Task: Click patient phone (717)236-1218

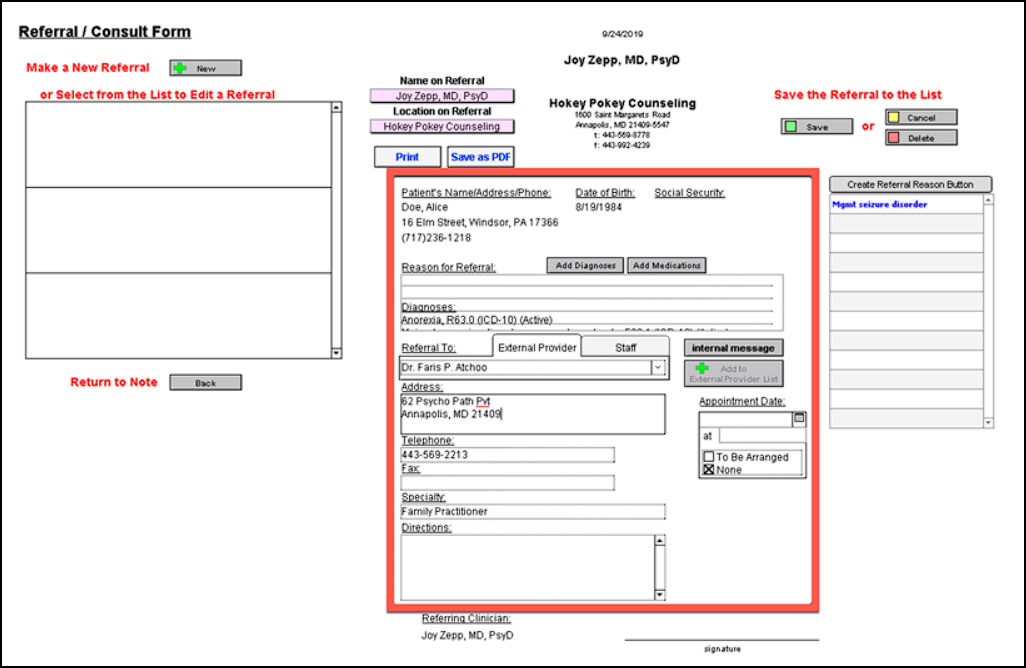Action: pos(436,237)
